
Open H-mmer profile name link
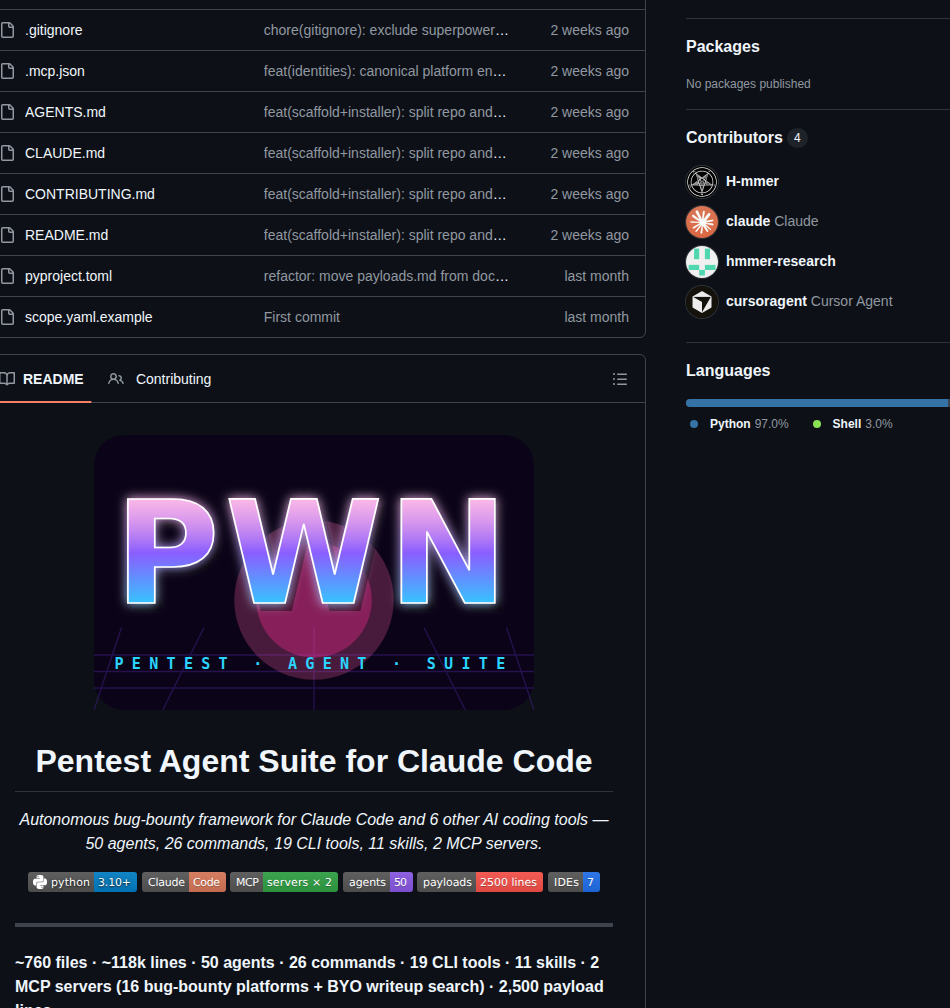pos(752,181)
